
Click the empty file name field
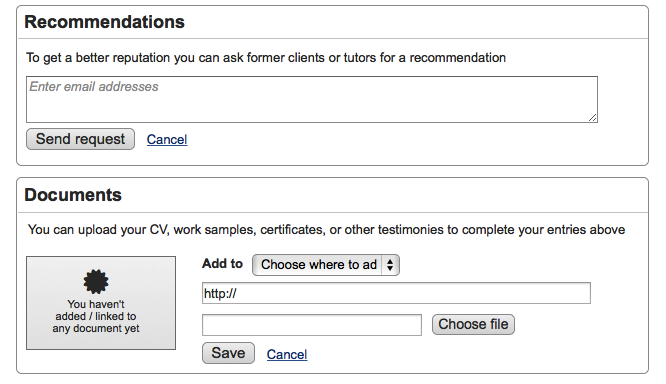[x=312, y=325]
